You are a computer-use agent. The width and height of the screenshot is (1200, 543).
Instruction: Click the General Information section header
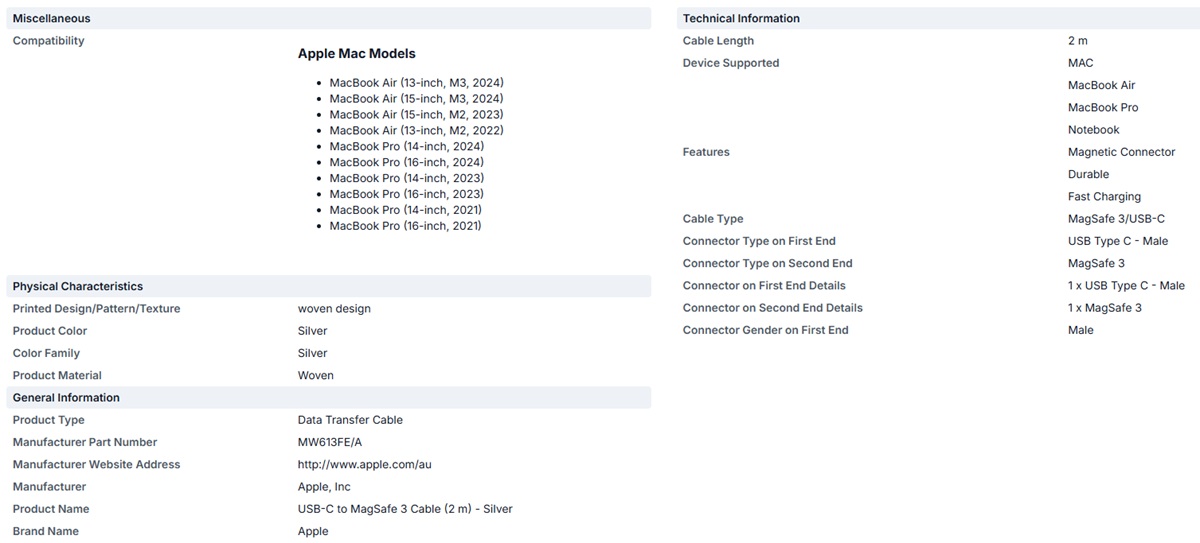click(66, 397)
